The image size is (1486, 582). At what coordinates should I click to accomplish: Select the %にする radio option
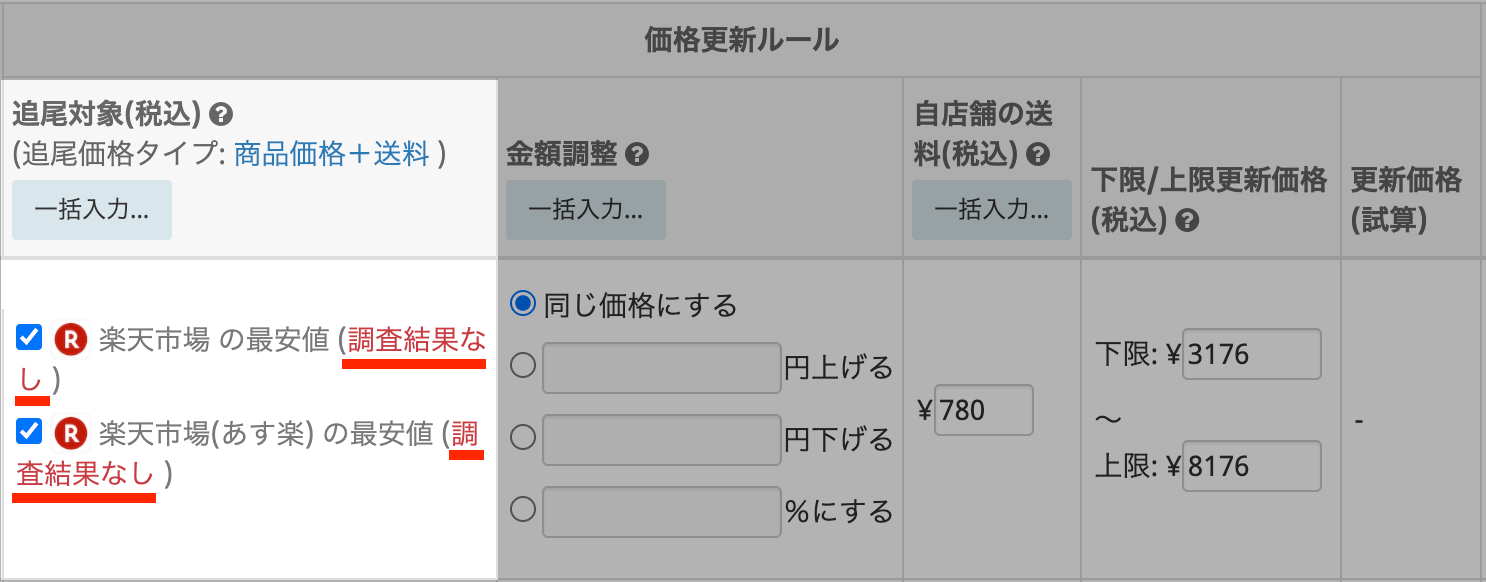(523, 510)
